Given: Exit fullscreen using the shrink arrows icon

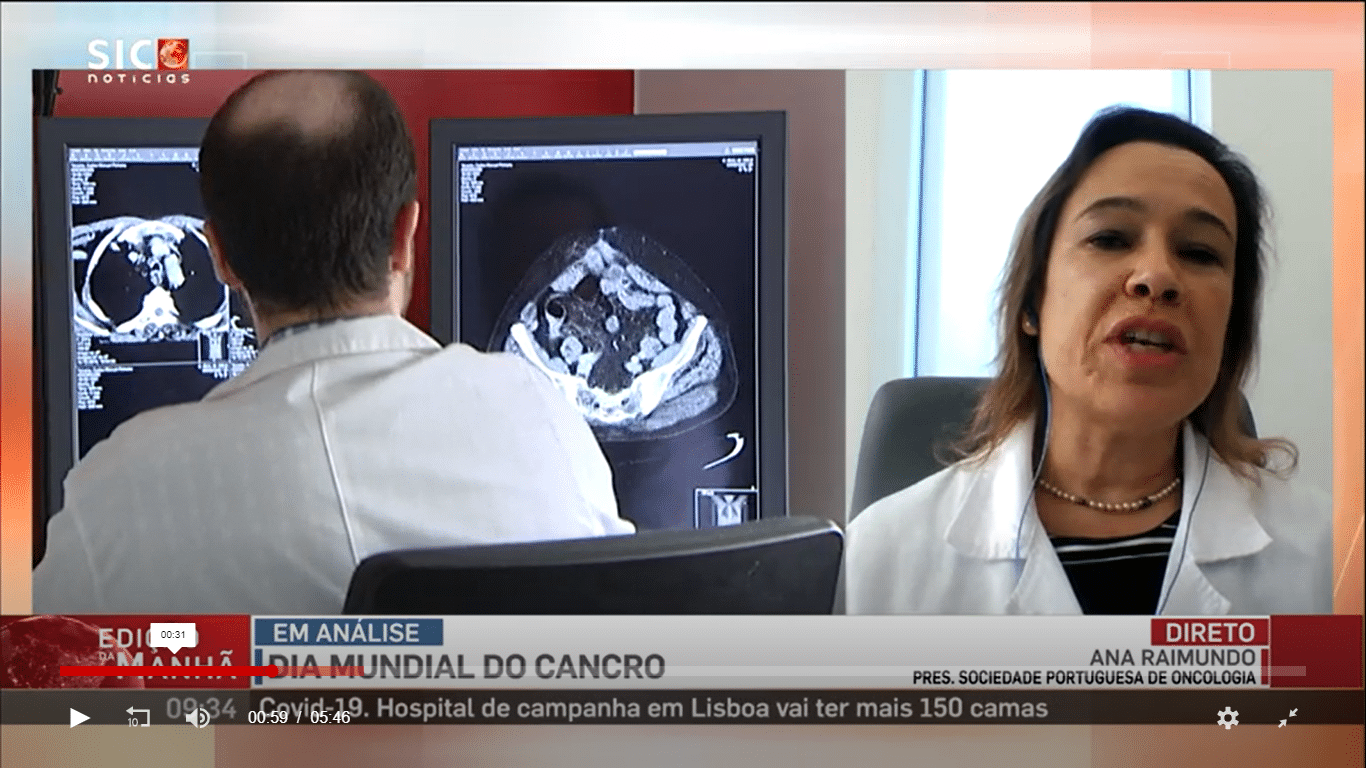Looking at the screenshot, I should coord(1288,717).
